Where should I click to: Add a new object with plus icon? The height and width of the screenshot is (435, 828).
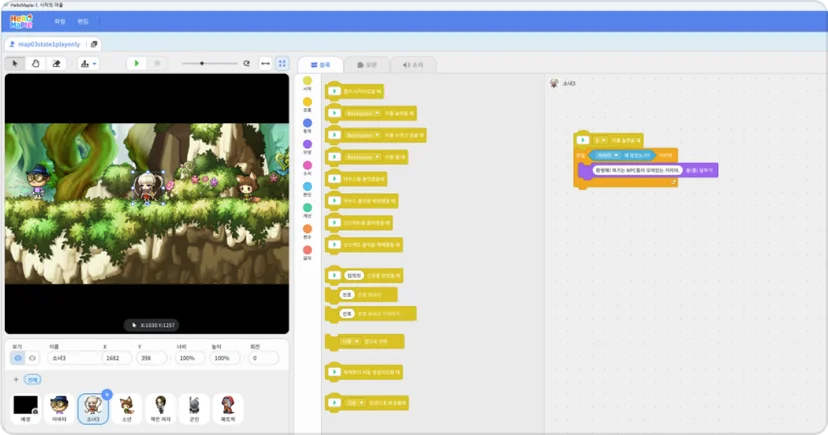16,380
